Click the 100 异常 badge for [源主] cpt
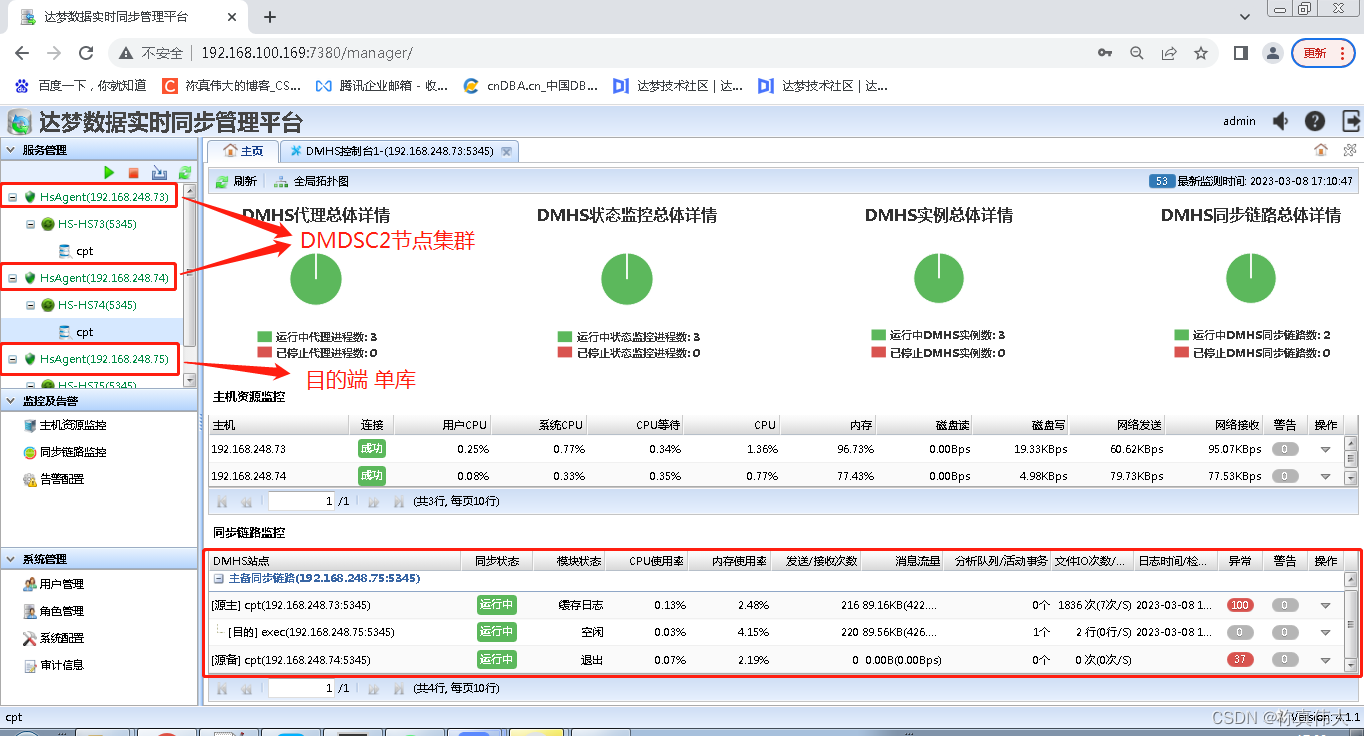 (1240, 605)
